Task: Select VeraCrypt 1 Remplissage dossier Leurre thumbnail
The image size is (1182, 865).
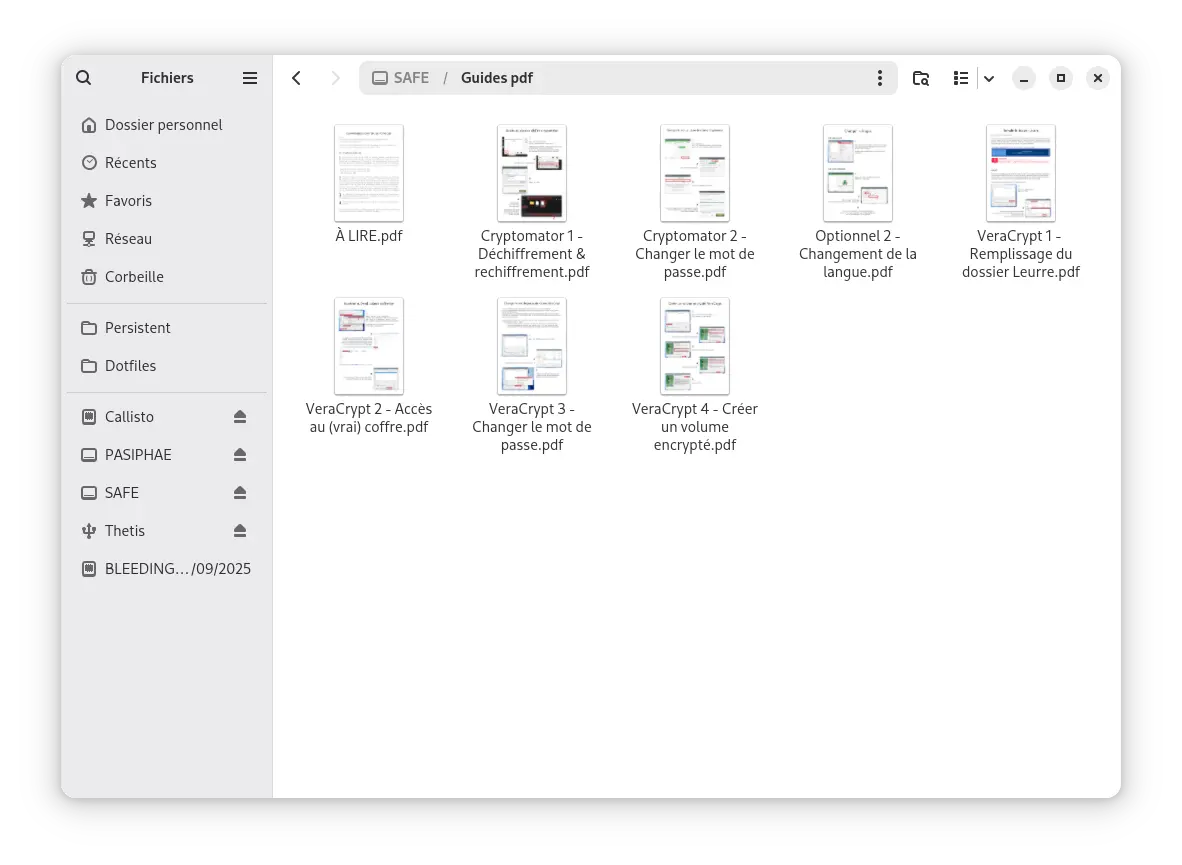Action: (x=1021, y=173)
